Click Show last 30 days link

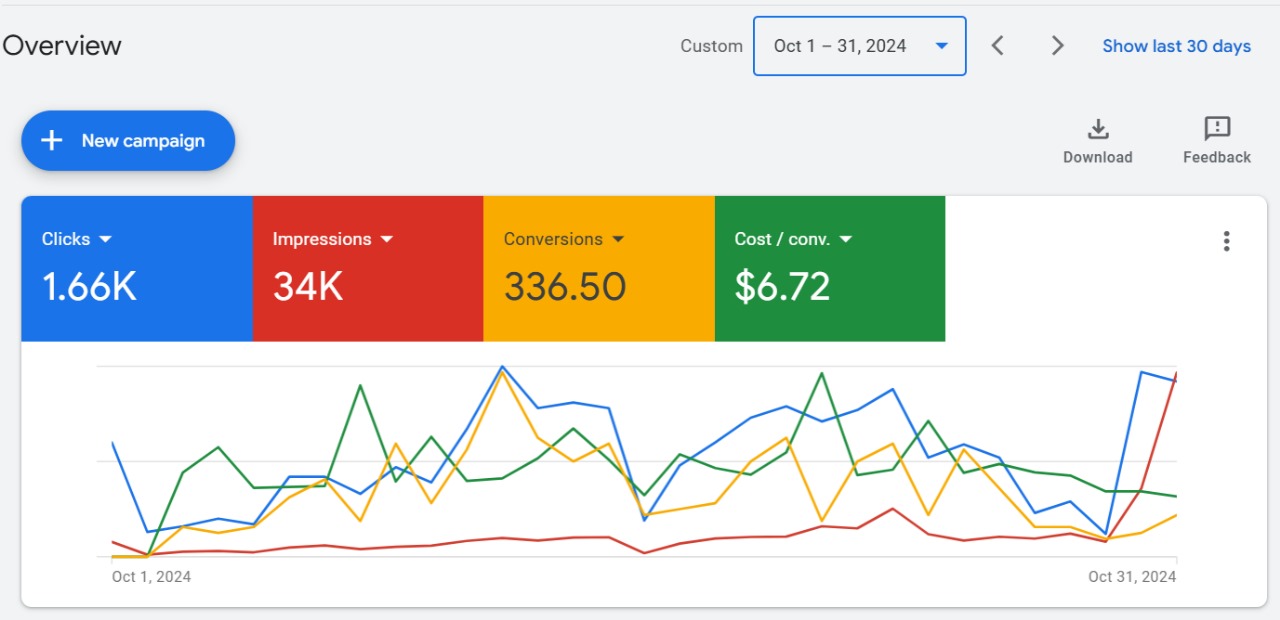tap(1177, 46)
